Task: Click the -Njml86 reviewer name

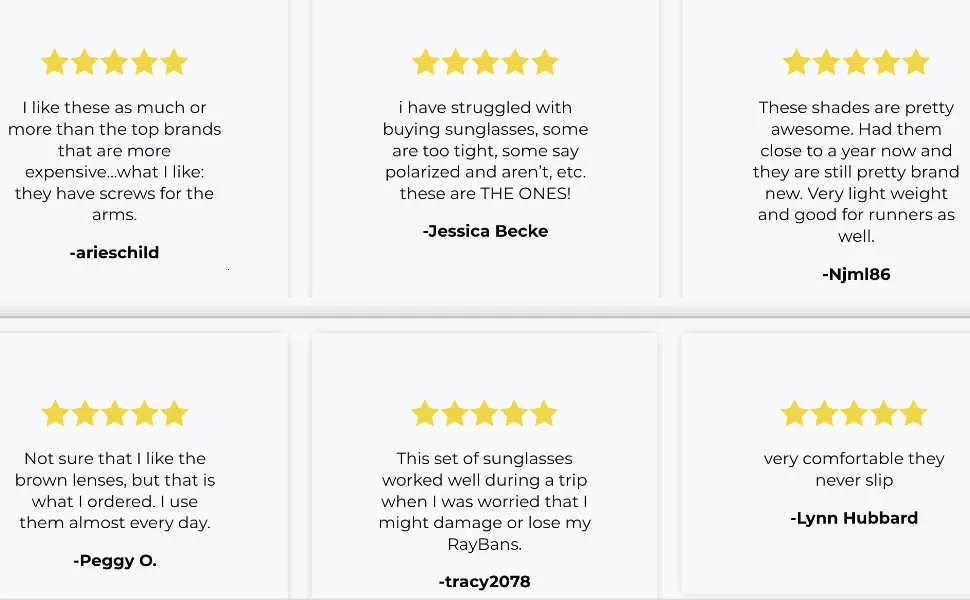Action: 856,274
